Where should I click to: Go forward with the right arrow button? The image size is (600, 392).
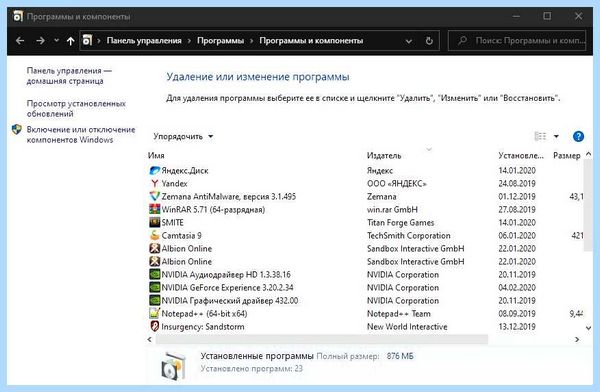click(40, 41)
